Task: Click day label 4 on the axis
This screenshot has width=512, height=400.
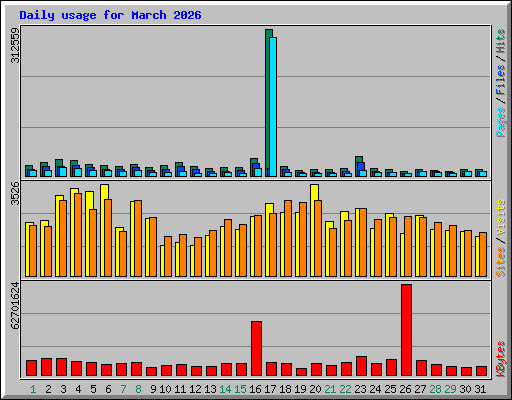Action: pyautogui.click(x=78, y=389)
